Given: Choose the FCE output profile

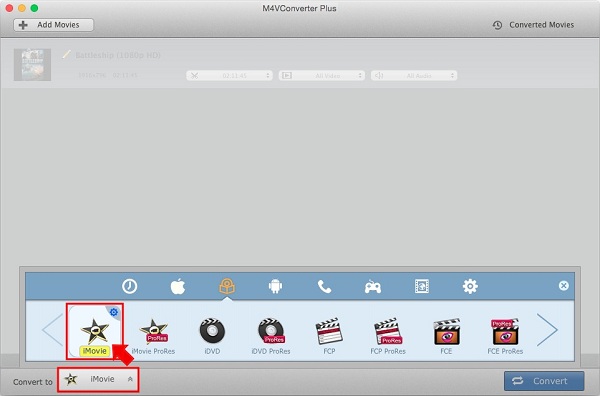Looking at the screenshot, I should (446, 337).
